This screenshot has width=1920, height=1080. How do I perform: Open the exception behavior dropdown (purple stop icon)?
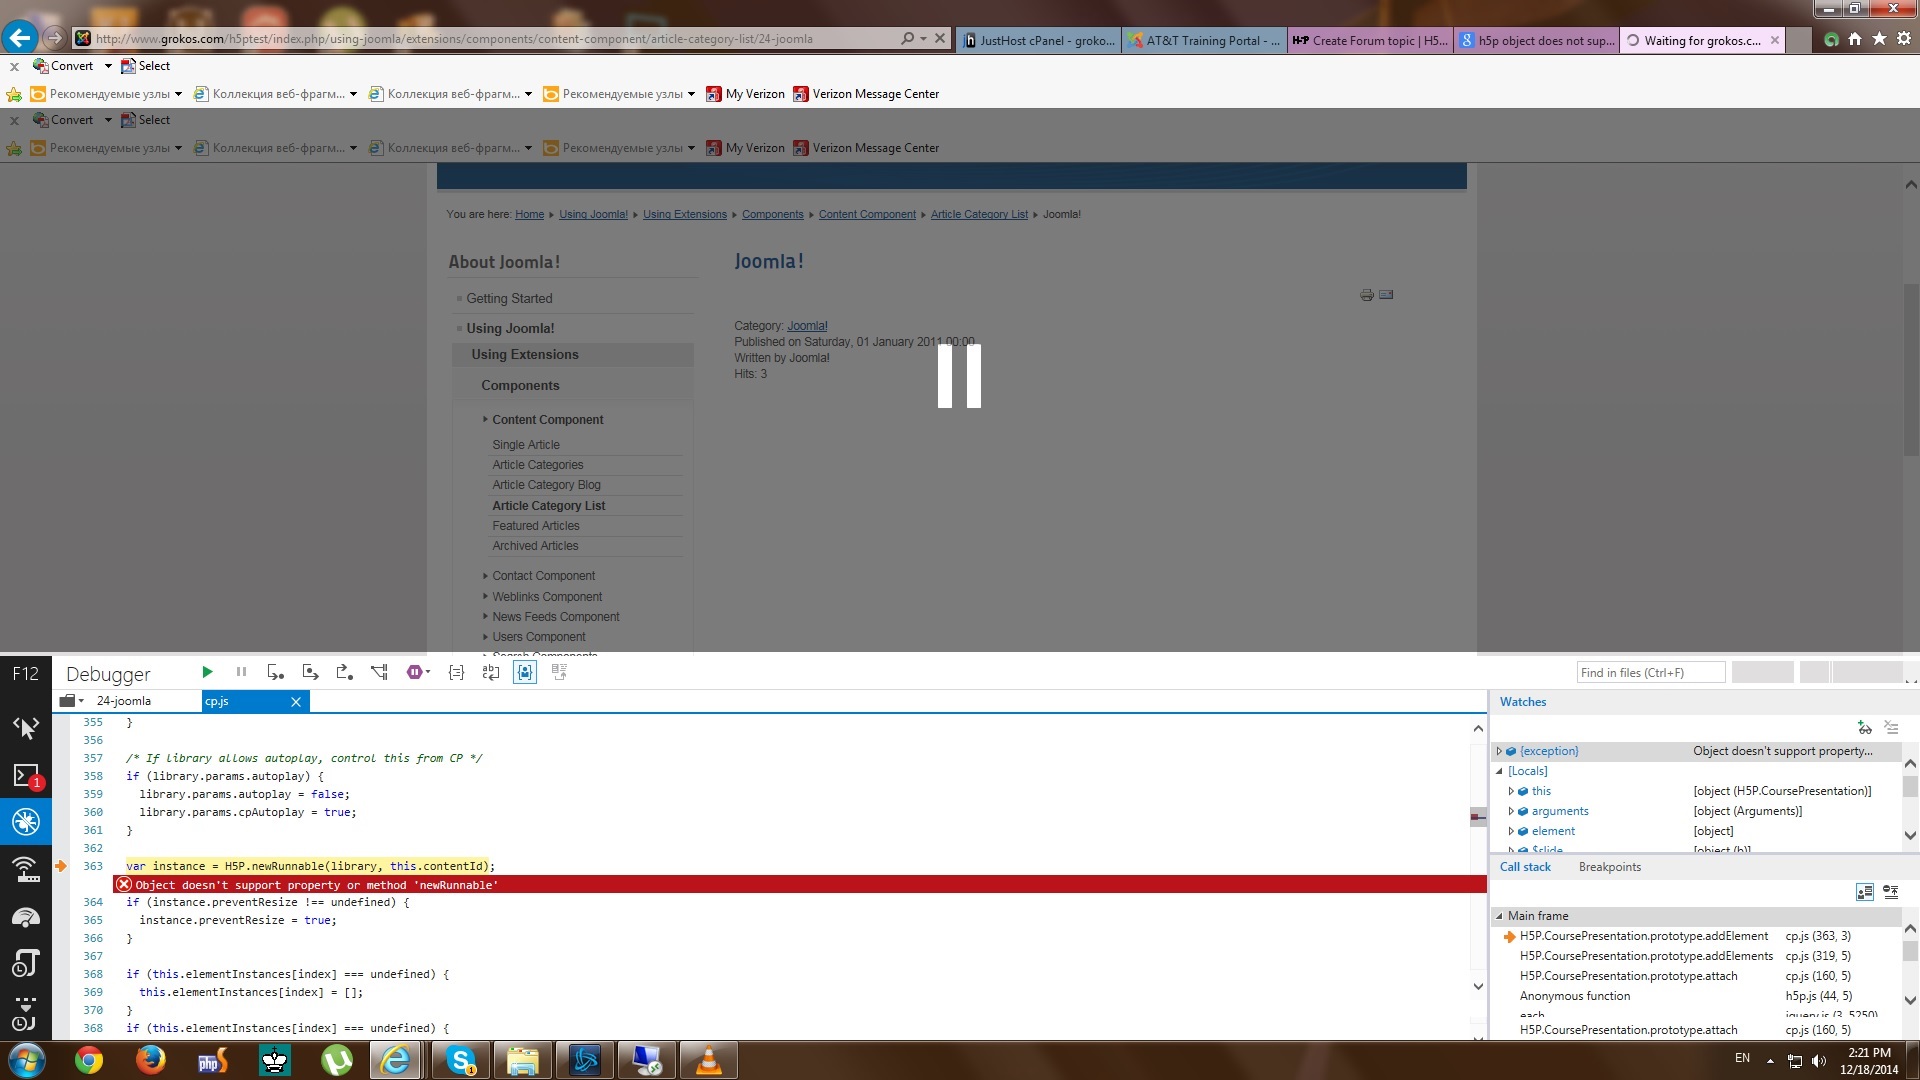[x=418, y=673]
